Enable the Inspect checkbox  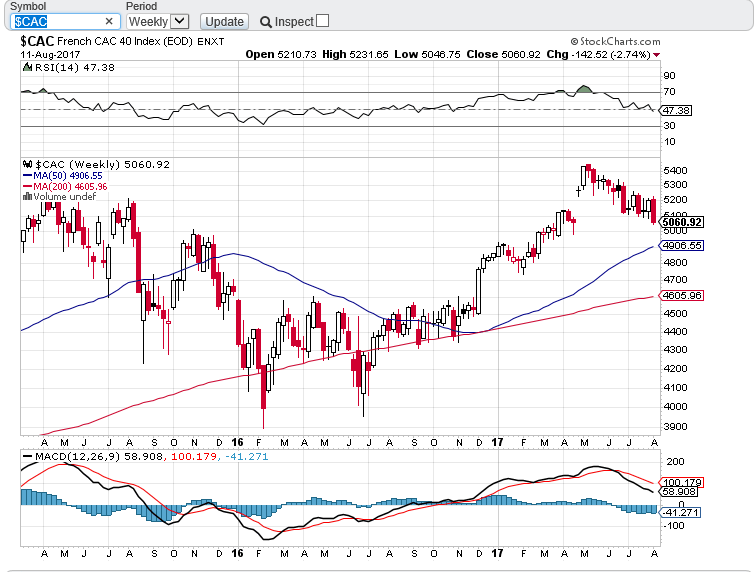coord(323,21)
